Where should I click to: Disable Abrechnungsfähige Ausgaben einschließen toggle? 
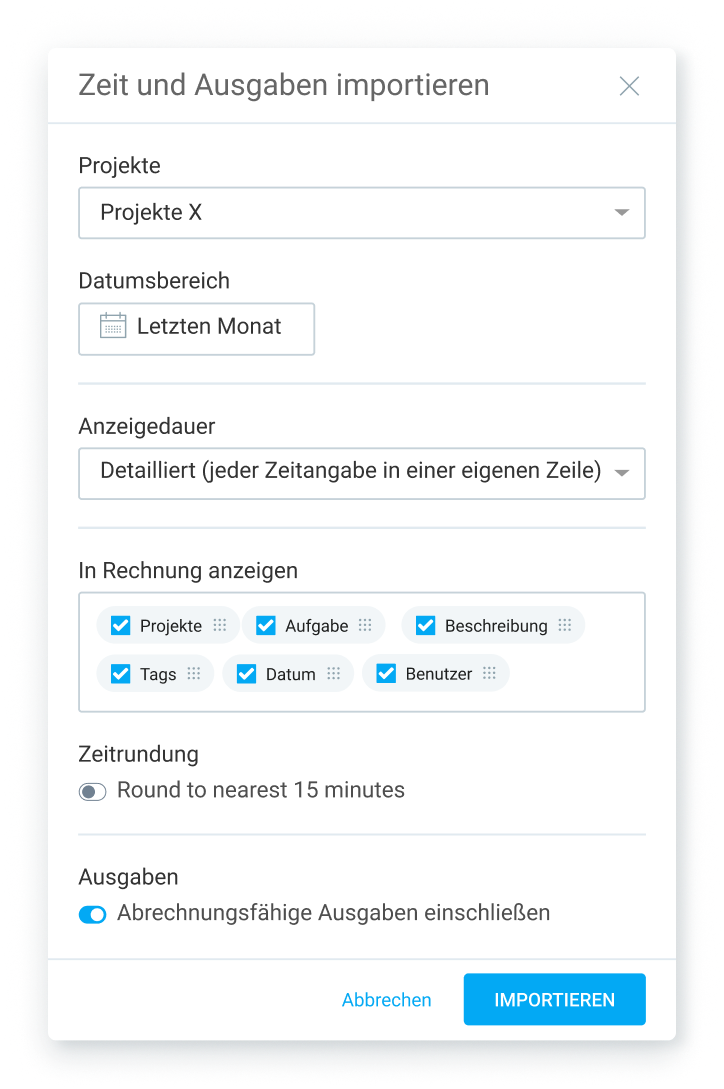[93, 914]
